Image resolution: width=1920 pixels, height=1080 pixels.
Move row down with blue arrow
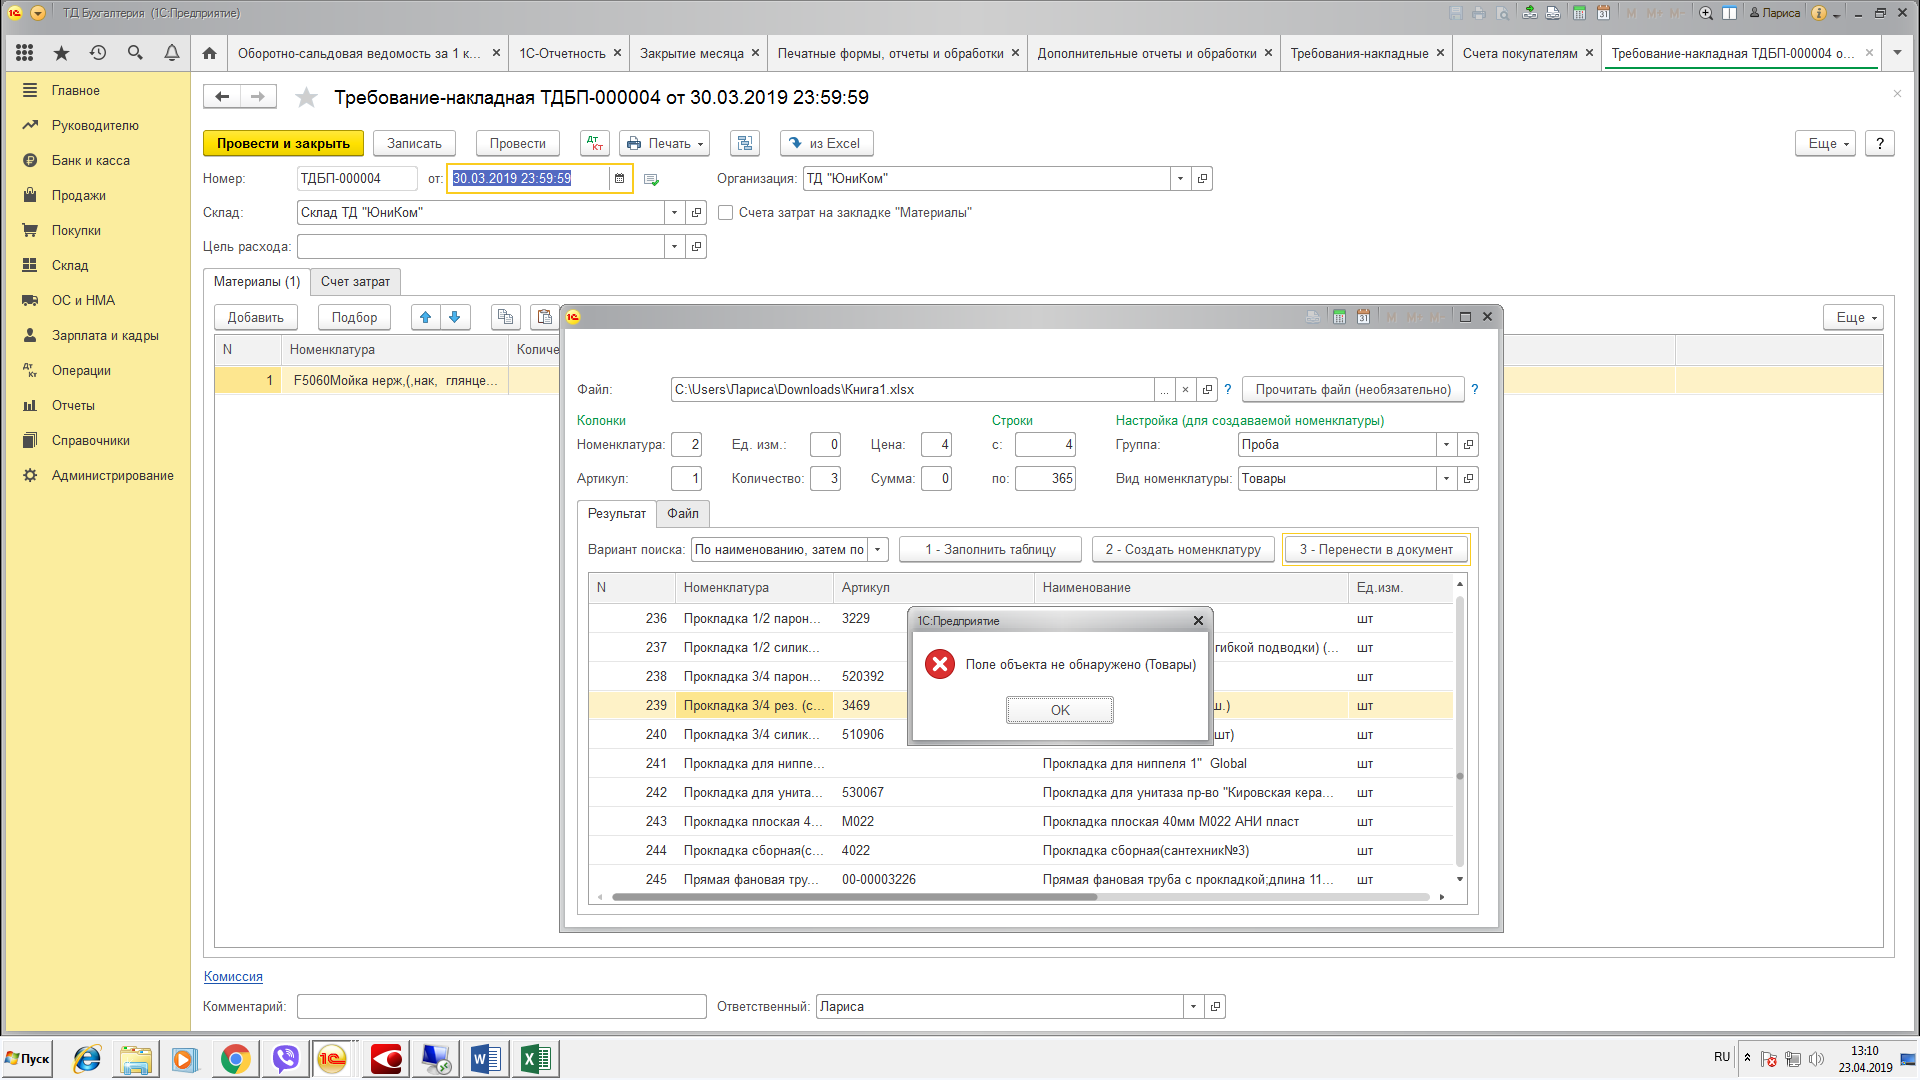click(x=455, y=317)
